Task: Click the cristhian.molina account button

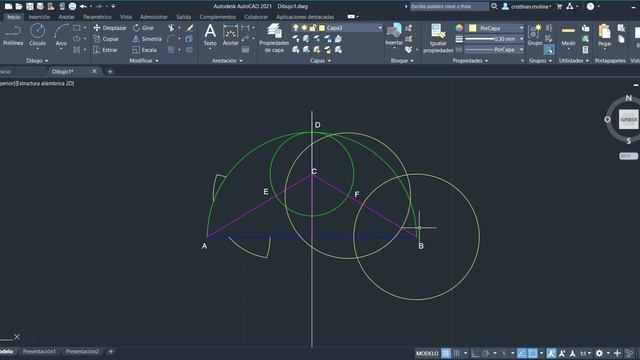Action: (527, 6)
